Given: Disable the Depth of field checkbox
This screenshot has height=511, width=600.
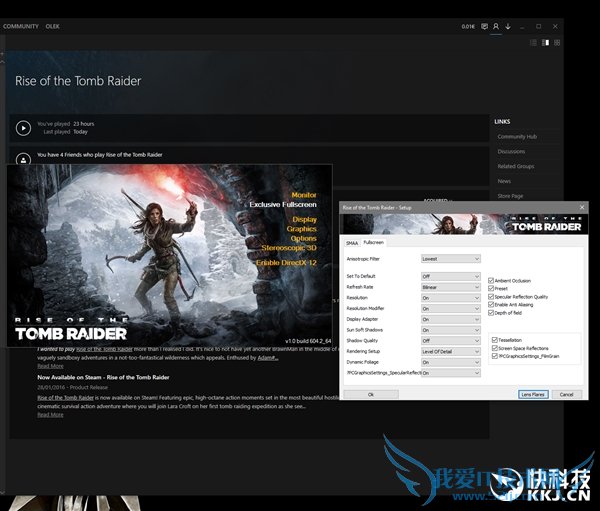Looking at the screenshot, I should 492,313.
